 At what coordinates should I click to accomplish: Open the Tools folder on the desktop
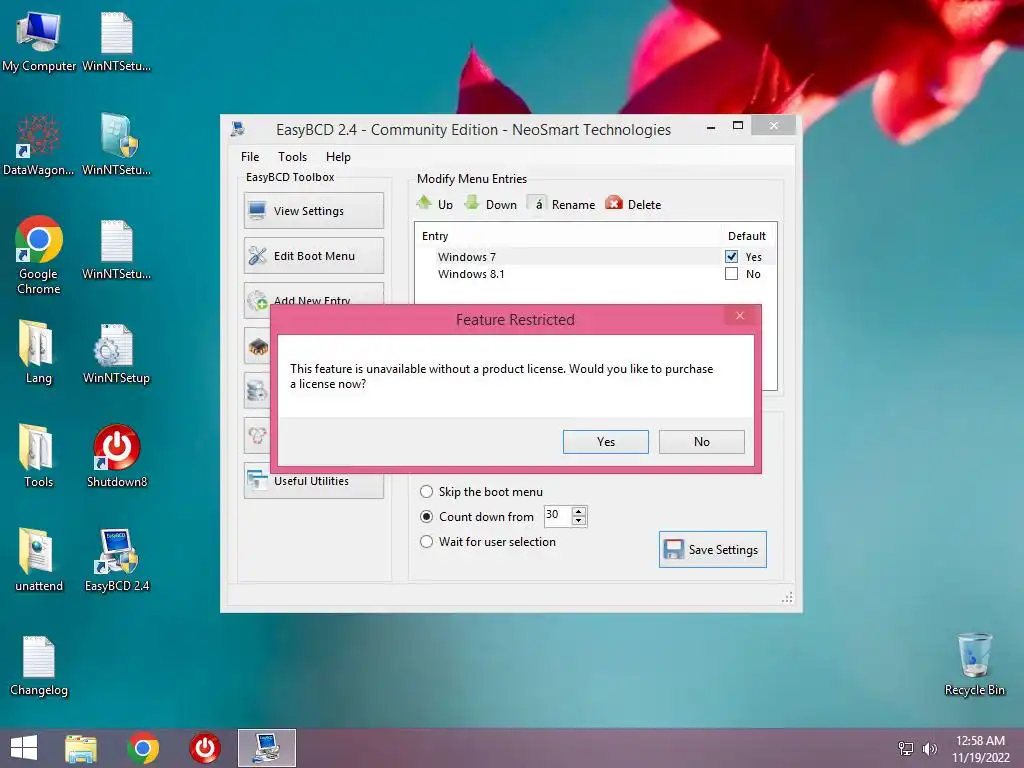pos(39,455)
